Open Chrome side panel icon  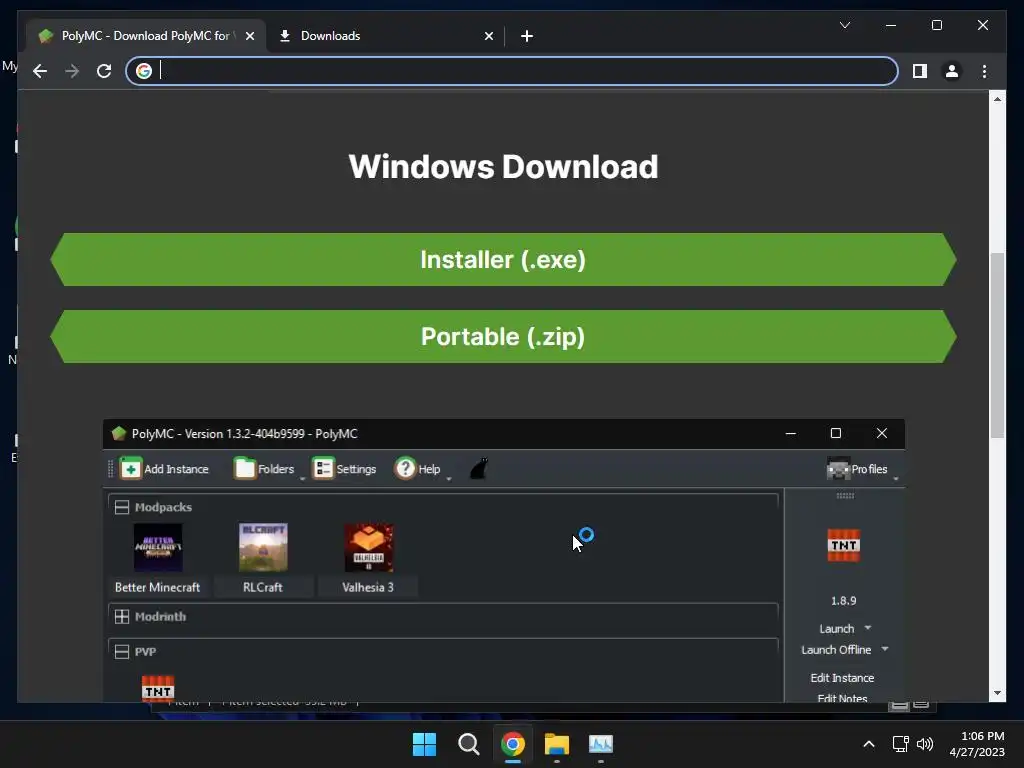tap(920, 71)
